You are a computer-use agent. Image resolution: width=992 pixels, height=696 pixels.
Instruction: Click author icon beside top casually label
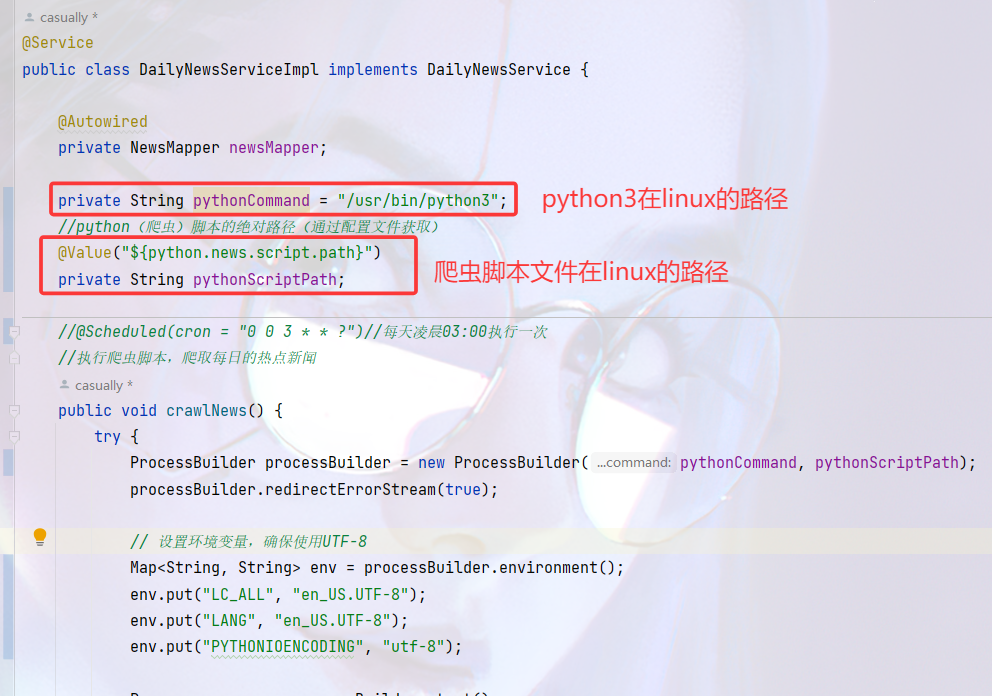click(29, 18)
